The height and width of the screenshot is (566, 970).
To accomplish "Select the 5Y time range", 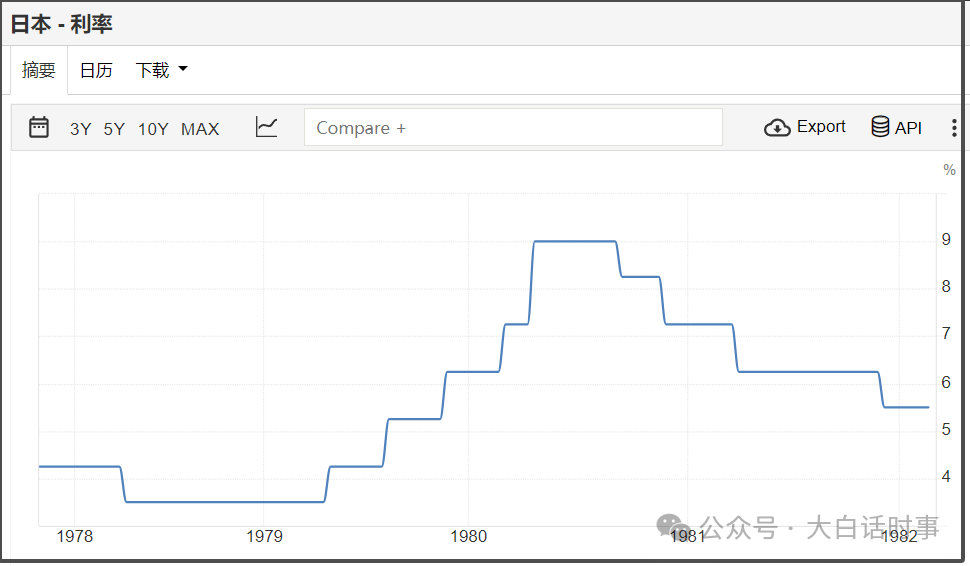I will pos(114,128).
